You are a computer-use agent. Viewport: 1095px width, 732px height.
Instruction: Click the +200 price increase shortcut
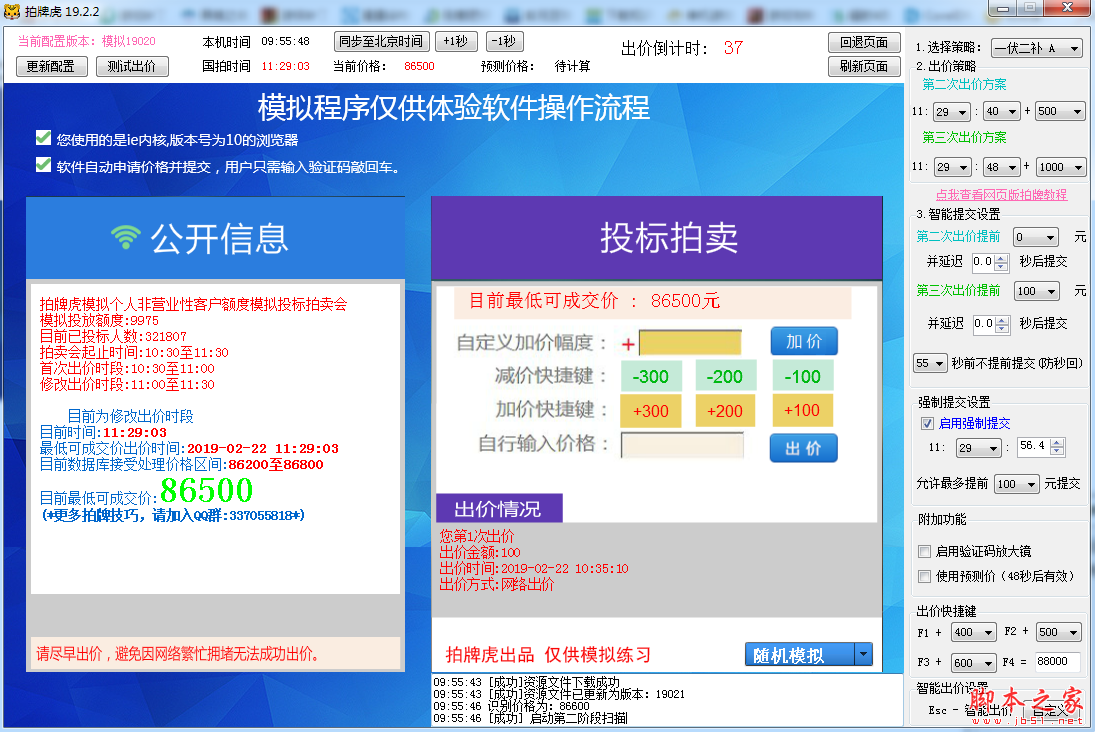pos(725,410)
